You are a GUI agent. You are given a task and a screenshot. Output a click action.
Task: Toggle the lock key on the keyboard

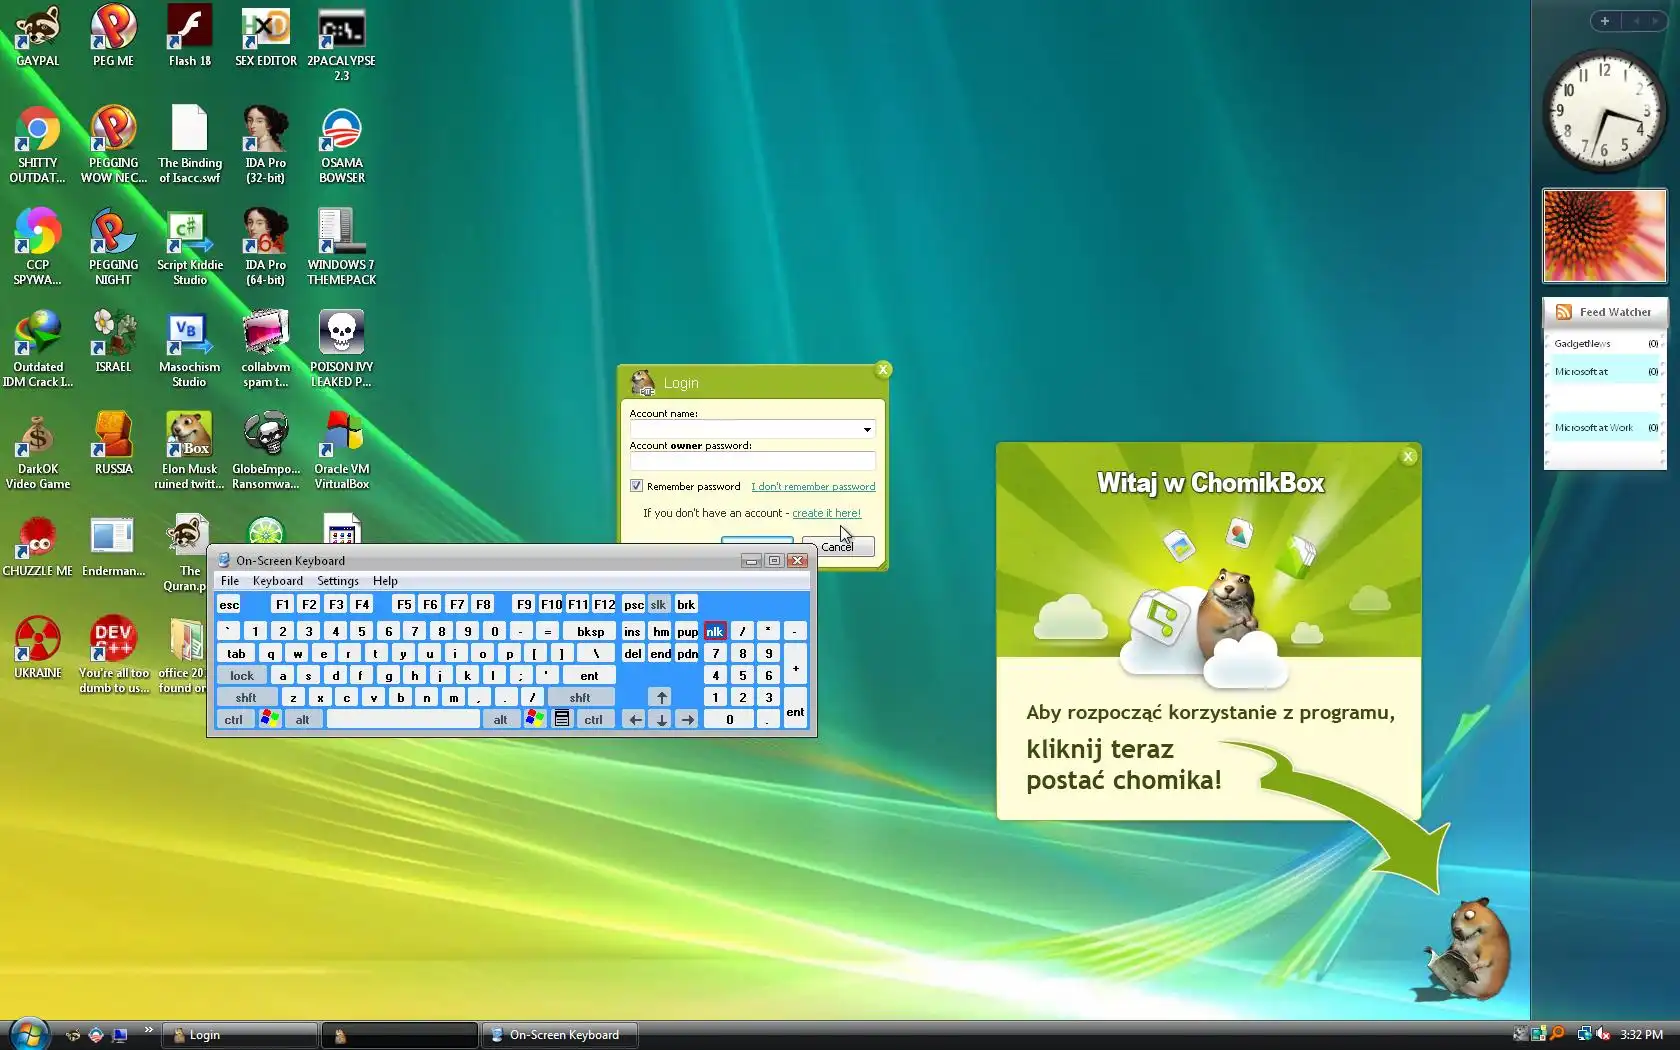click(x=242, y=675)
